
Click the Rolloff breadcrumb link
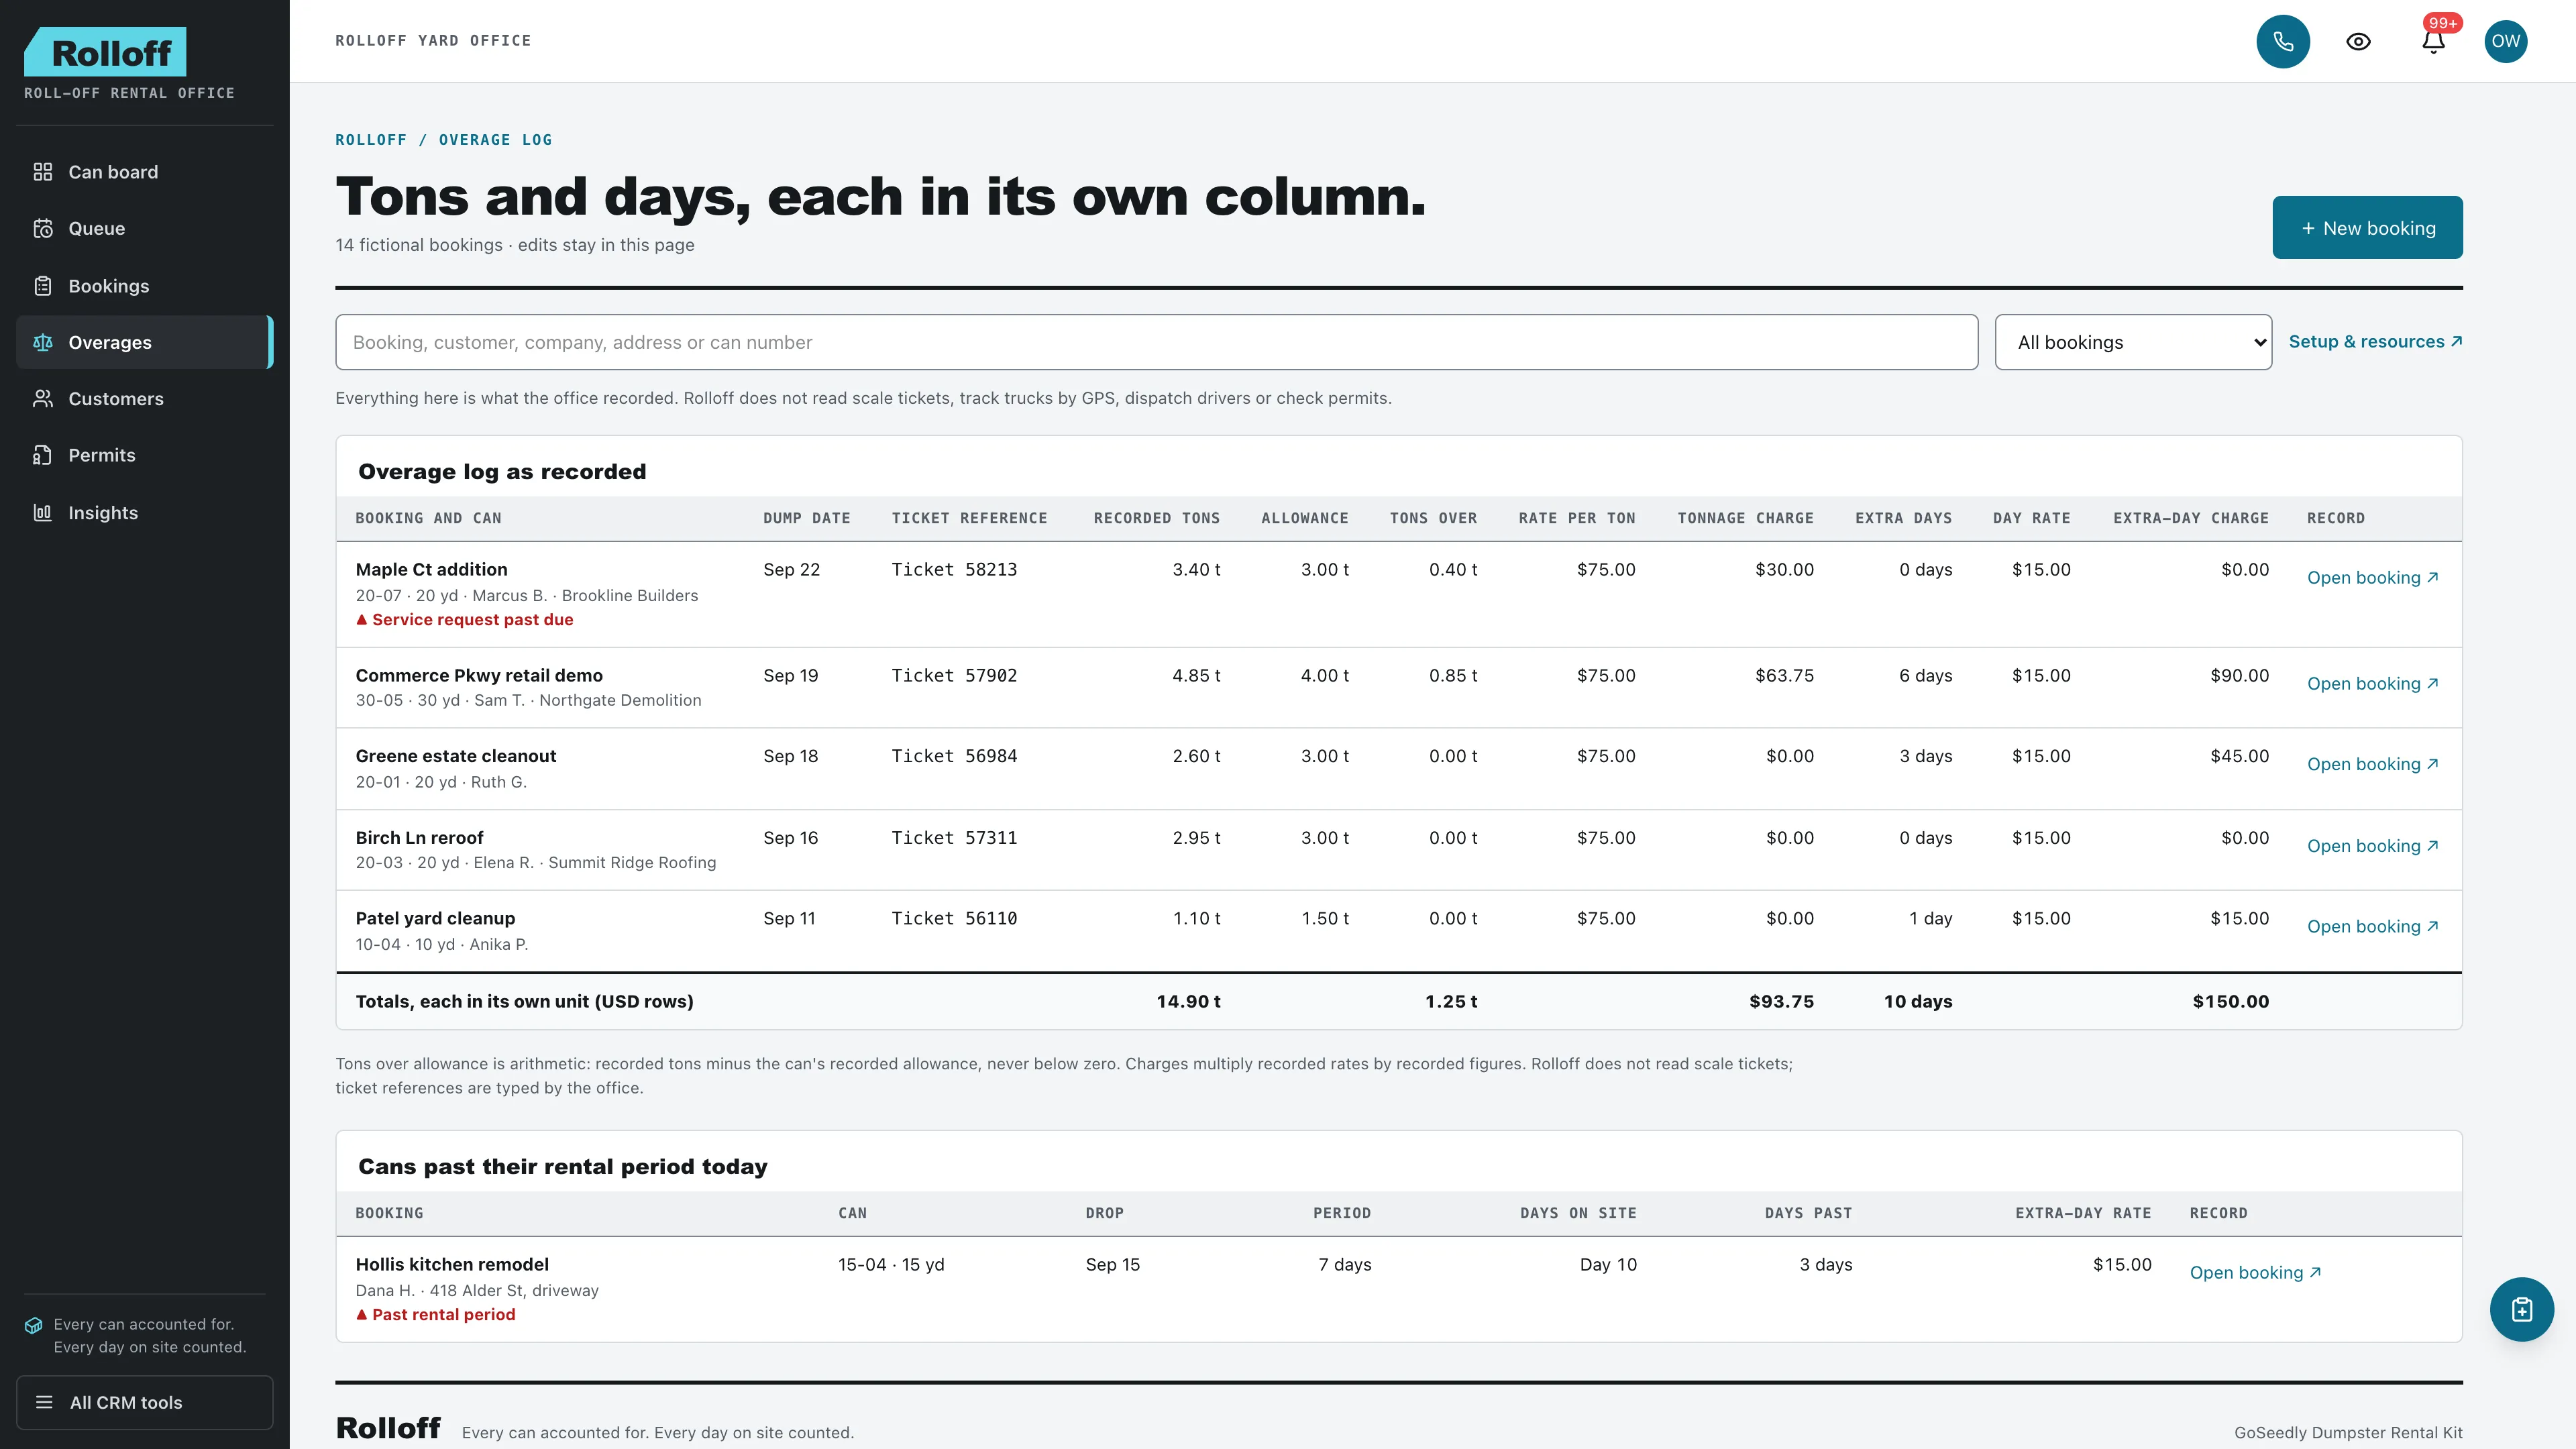371,140
